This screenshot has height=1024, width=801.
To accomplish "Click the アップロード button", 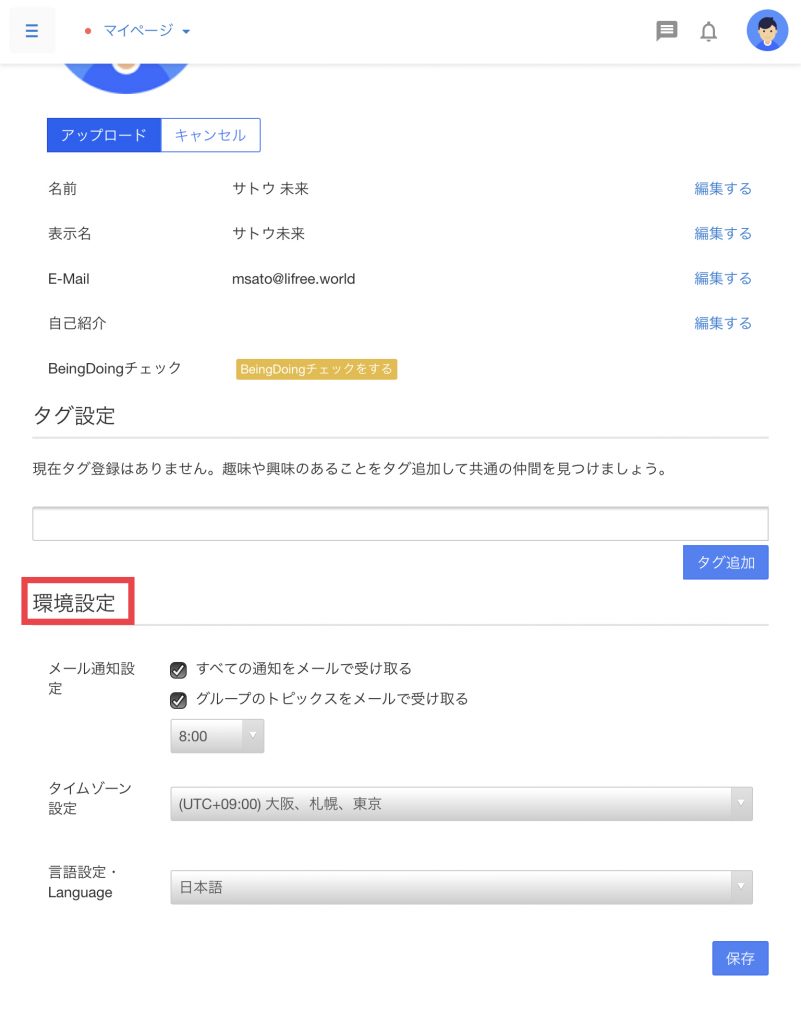I will point(104,135).
